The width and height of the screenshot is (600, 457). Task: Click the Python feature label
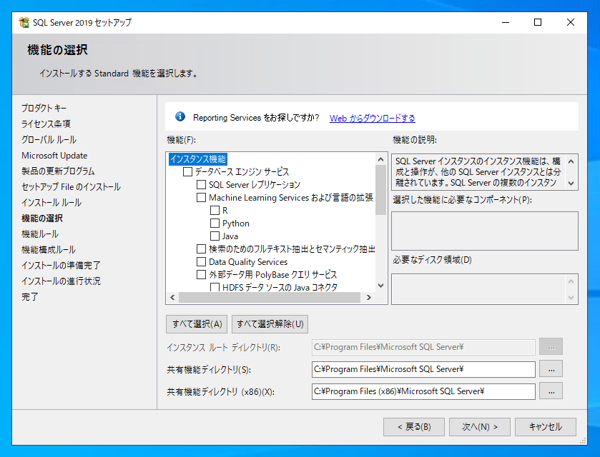coord(236,223)
